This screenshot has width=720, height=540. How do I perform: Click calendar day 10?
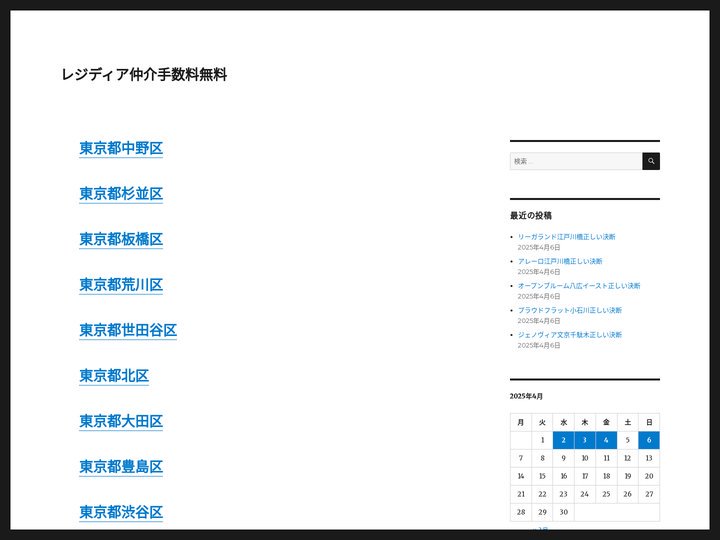click(585, 458)
